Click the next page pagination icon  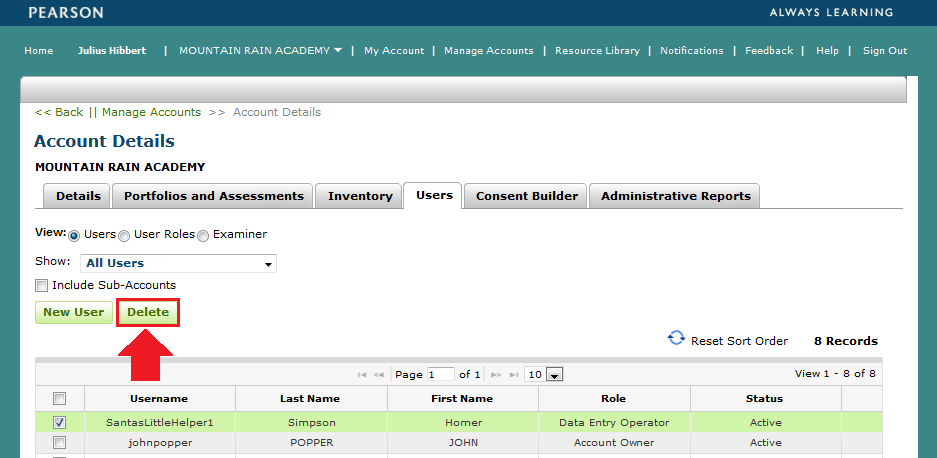pyautogui.click(x=495, y=375)
